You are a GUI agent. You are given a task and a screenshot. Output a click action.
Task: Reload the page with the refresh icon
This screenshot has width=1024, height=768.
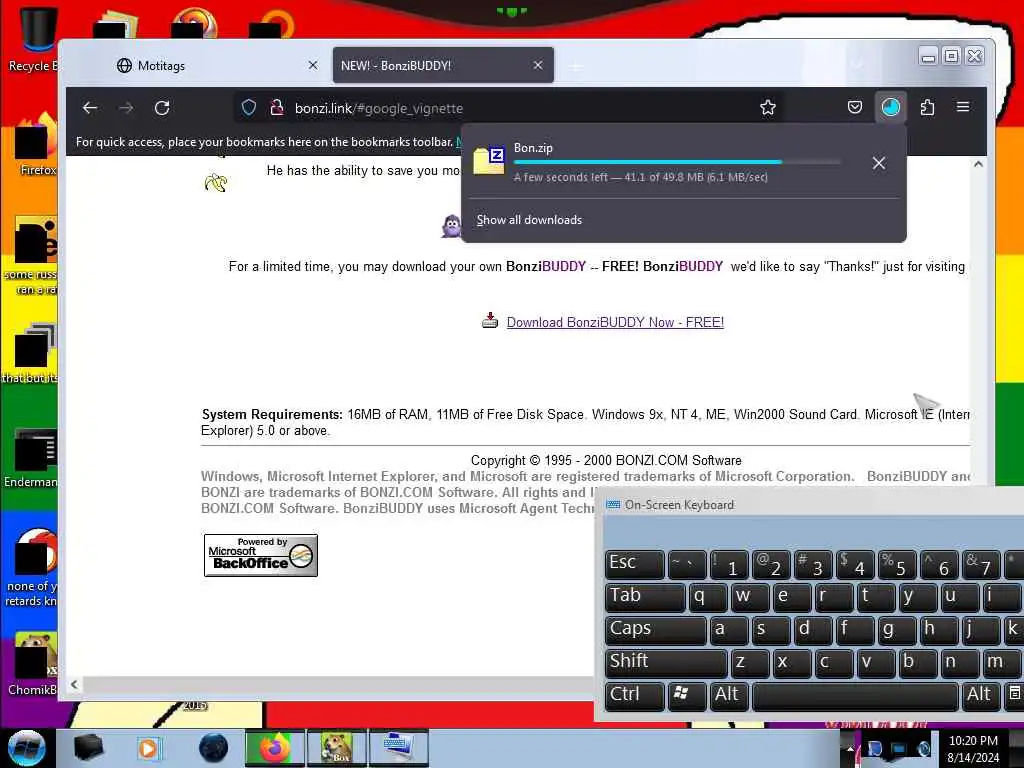click(162, 108)
